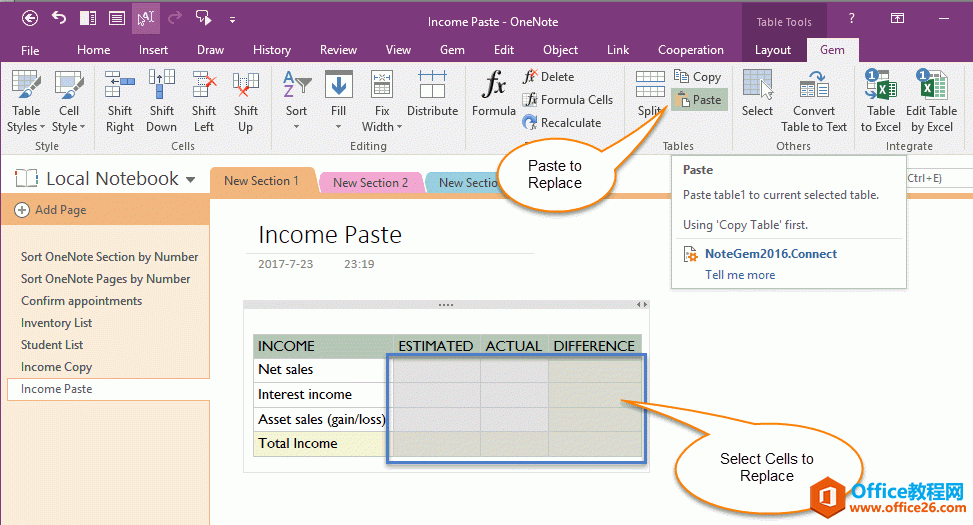Click Formula Cells
The width and height of the screenshot is (973, 525).
tap(568, 99)
